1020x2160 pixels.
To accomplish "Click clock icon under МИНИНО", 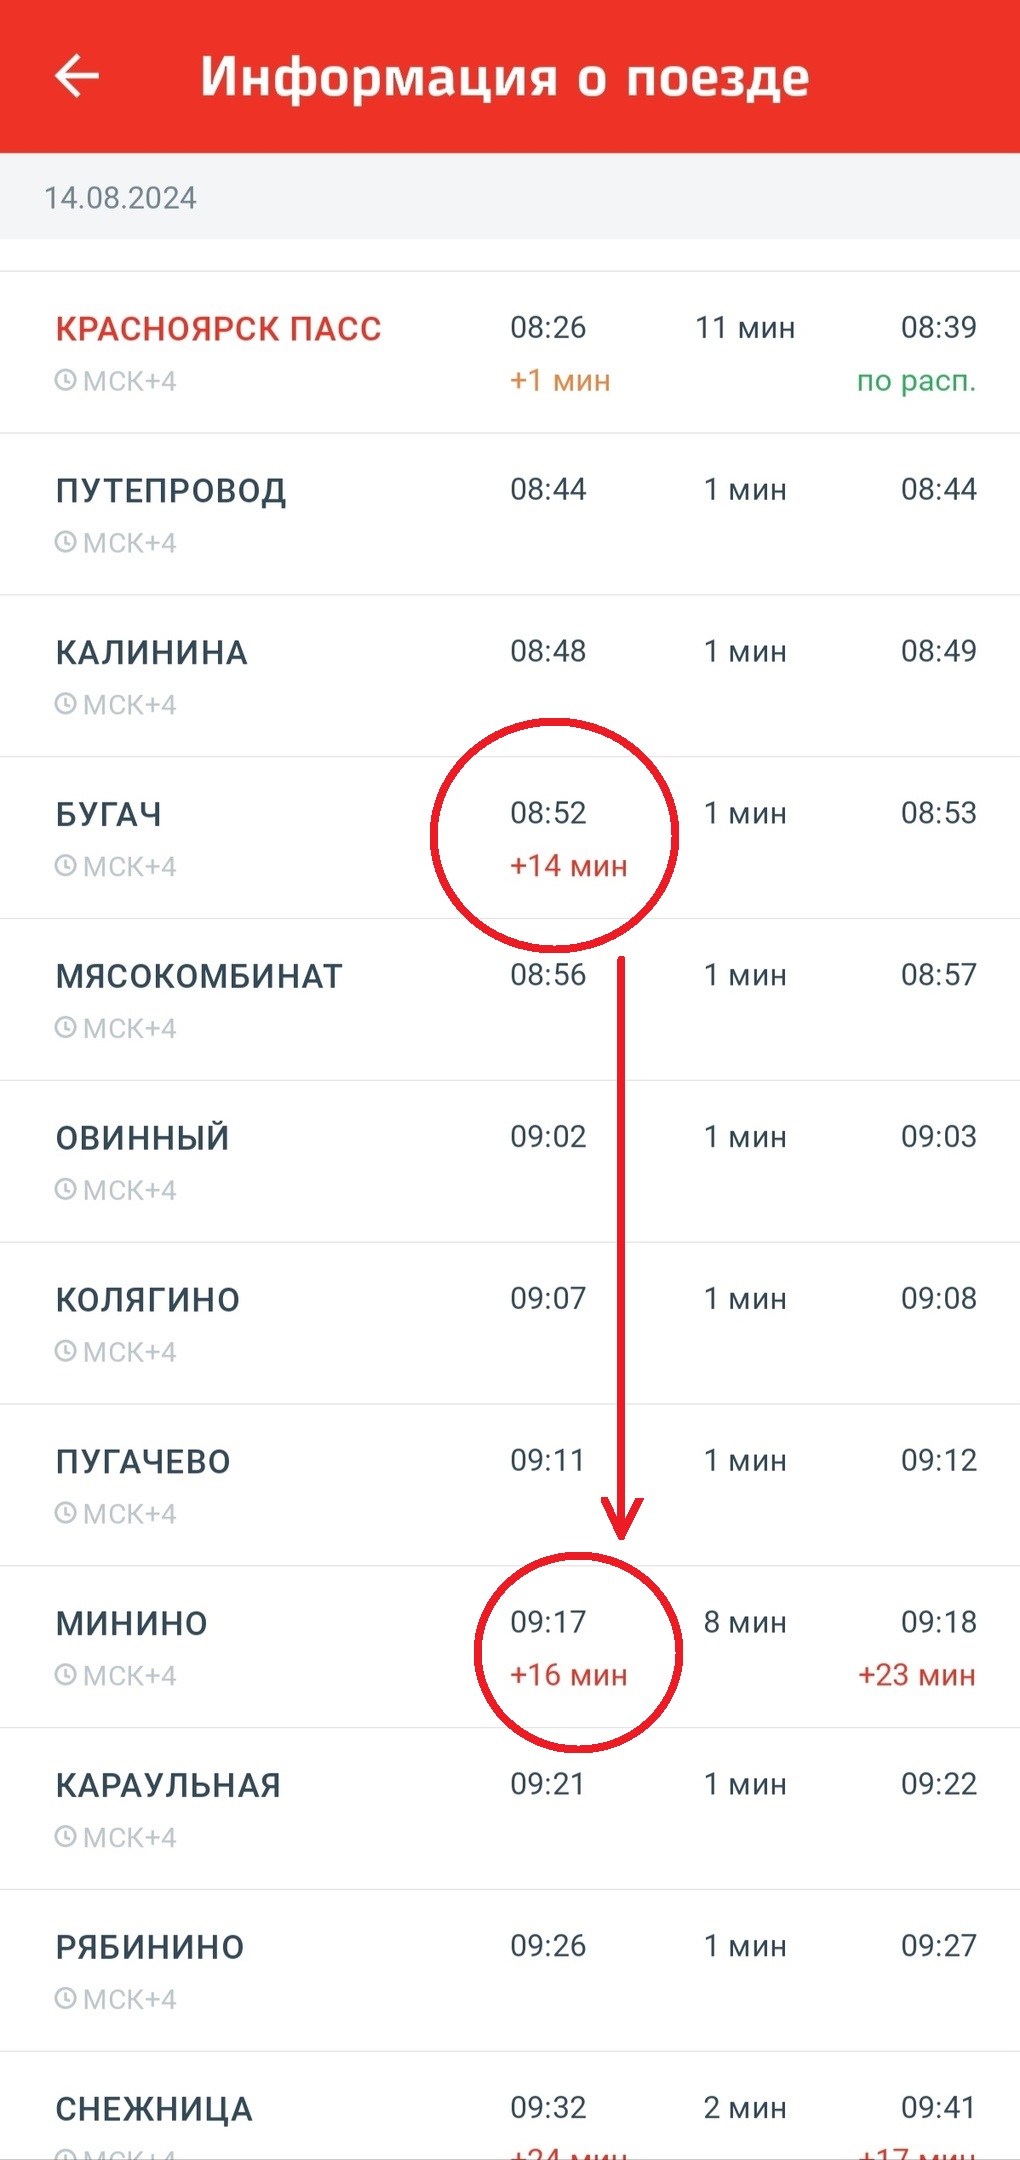I will tap(65, 1675).
